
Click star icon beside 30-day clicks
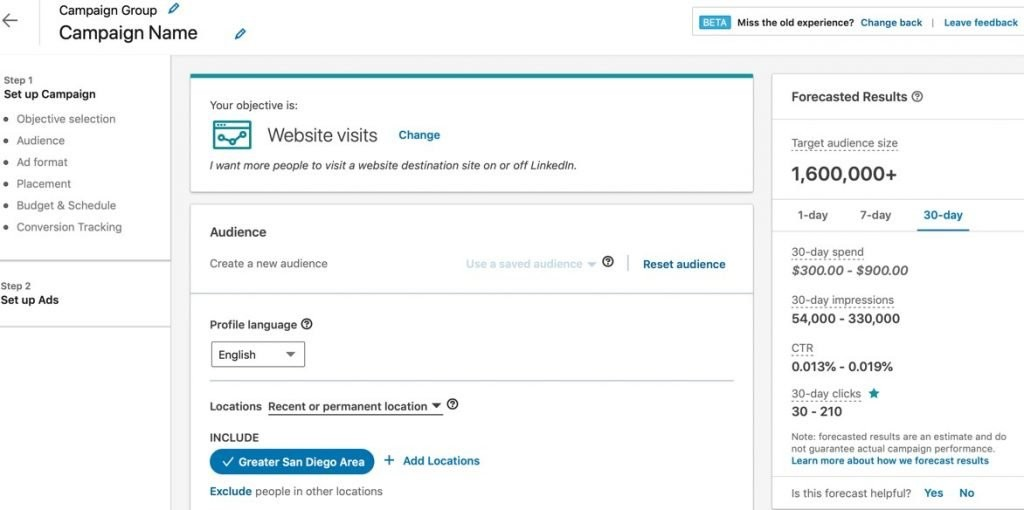point(874,394)
